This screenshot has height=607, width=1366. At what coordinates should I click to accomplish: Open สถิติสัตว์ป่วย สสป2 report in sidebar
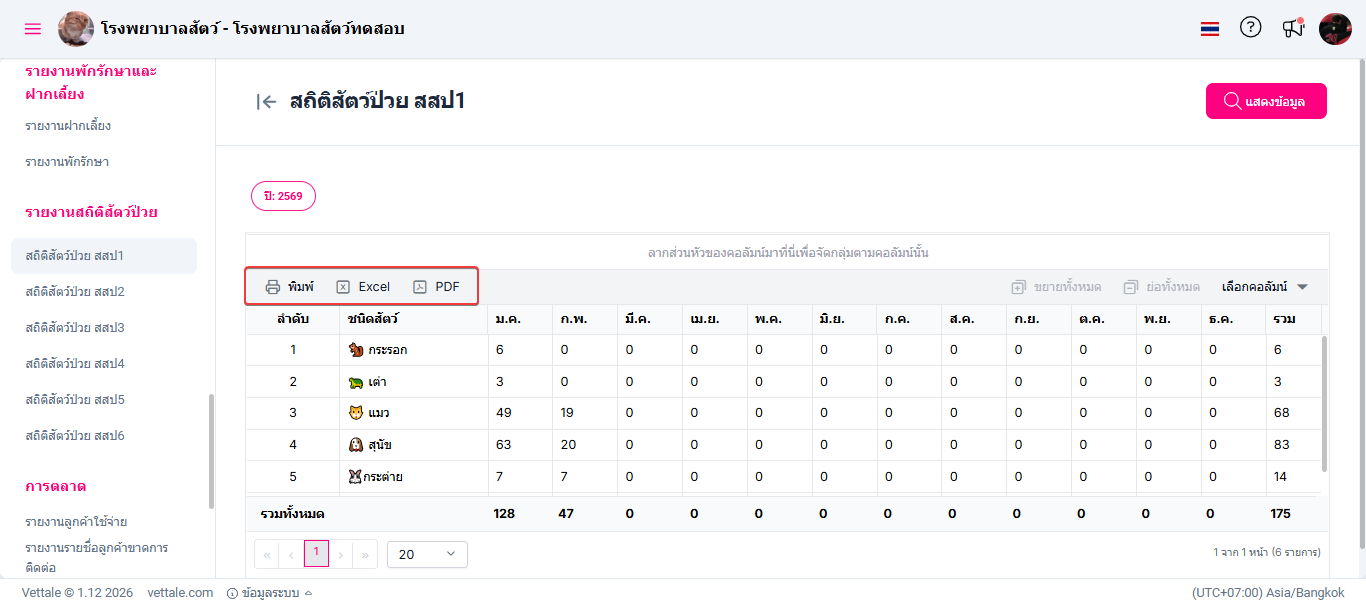[75, 292]
